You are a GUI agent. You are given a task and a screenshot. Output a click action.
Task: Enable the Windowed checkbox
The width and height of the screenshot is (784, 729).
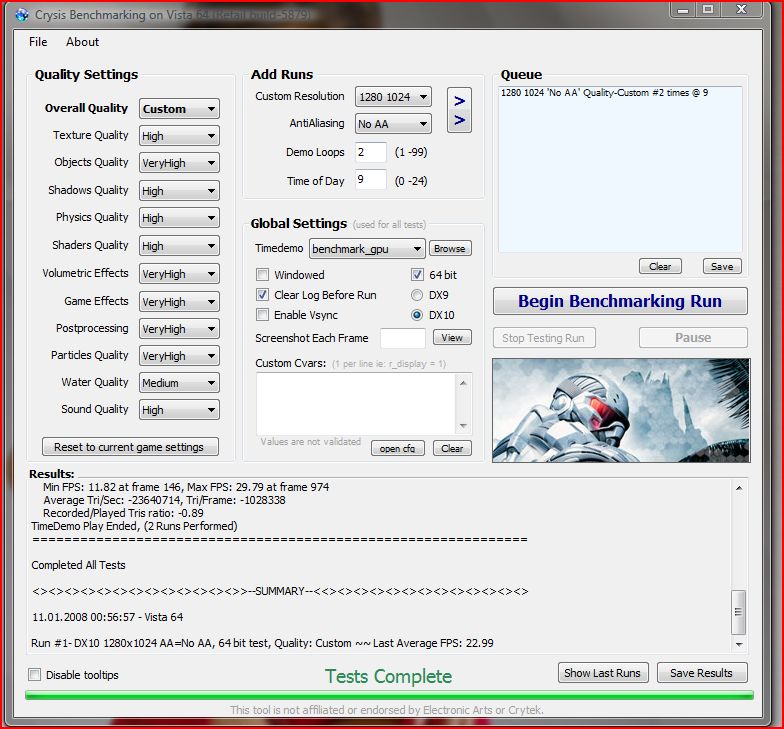pyautogui.click(x=262, y=274)
